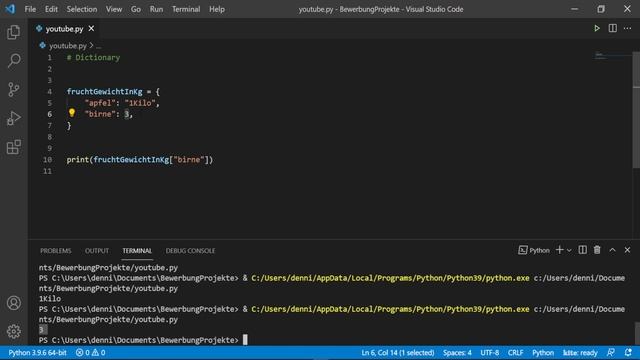
Task: Open notifications bell in status bar
Action: coord(628,353)
